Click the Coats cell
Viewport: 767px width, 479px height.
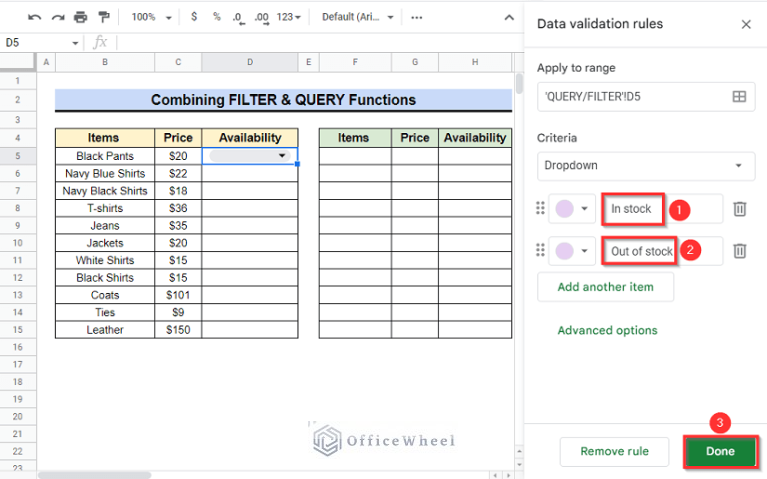[105, 295]
